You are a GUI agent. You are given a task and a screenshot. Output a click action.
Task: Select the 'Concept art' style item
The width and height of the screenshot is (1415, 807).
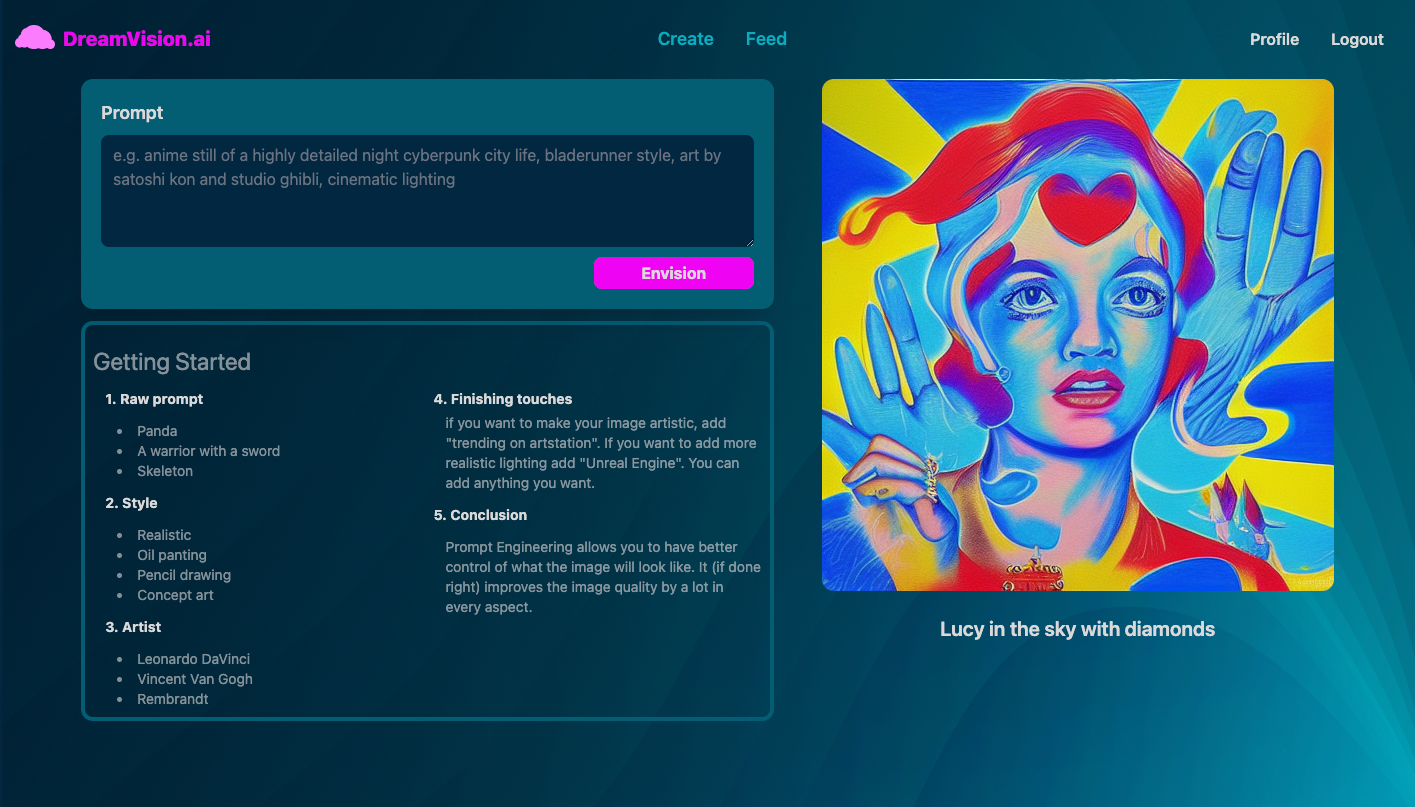[175, 595]
